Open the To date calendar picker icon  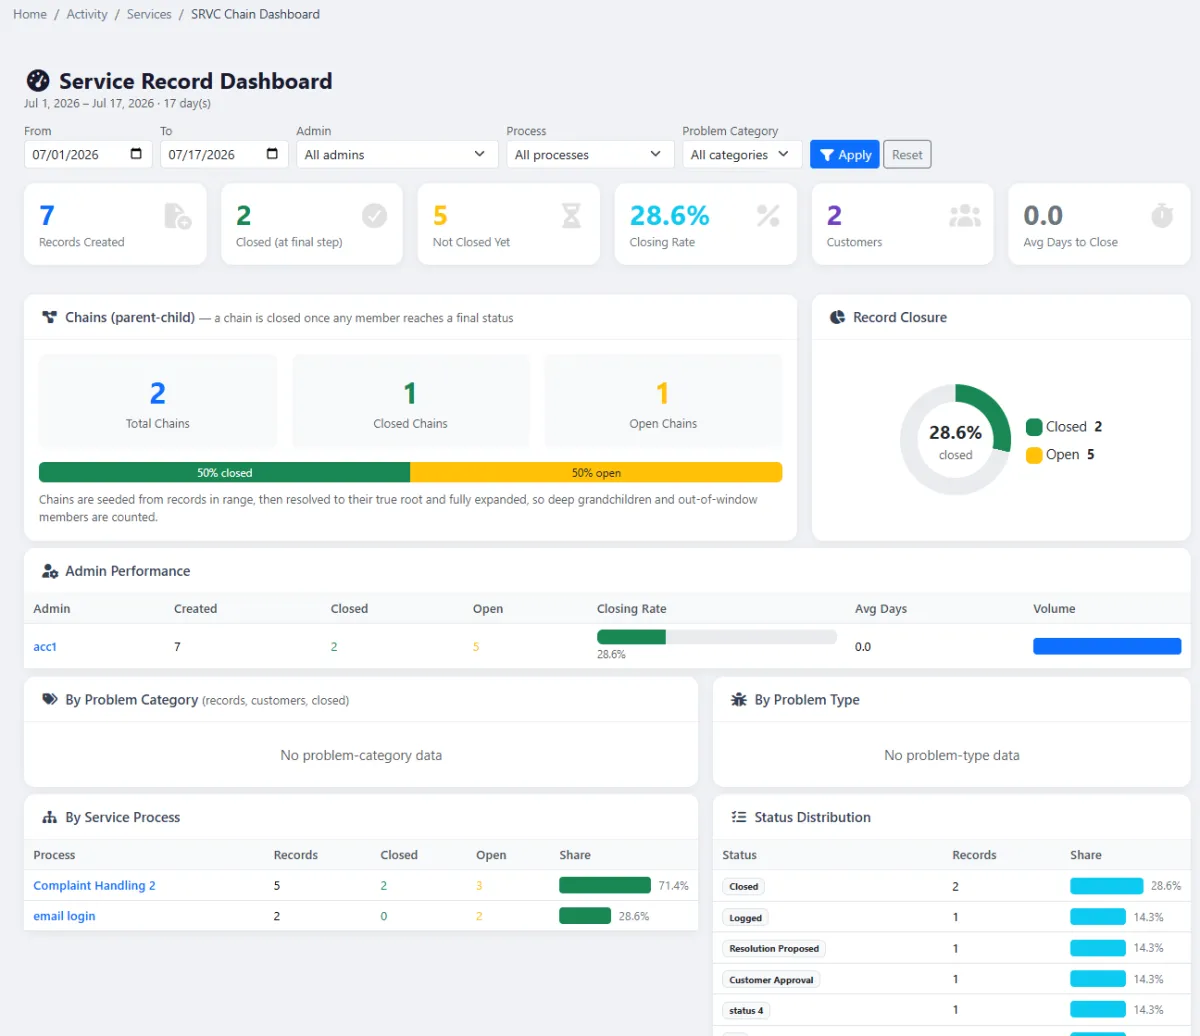coord(273,154)
